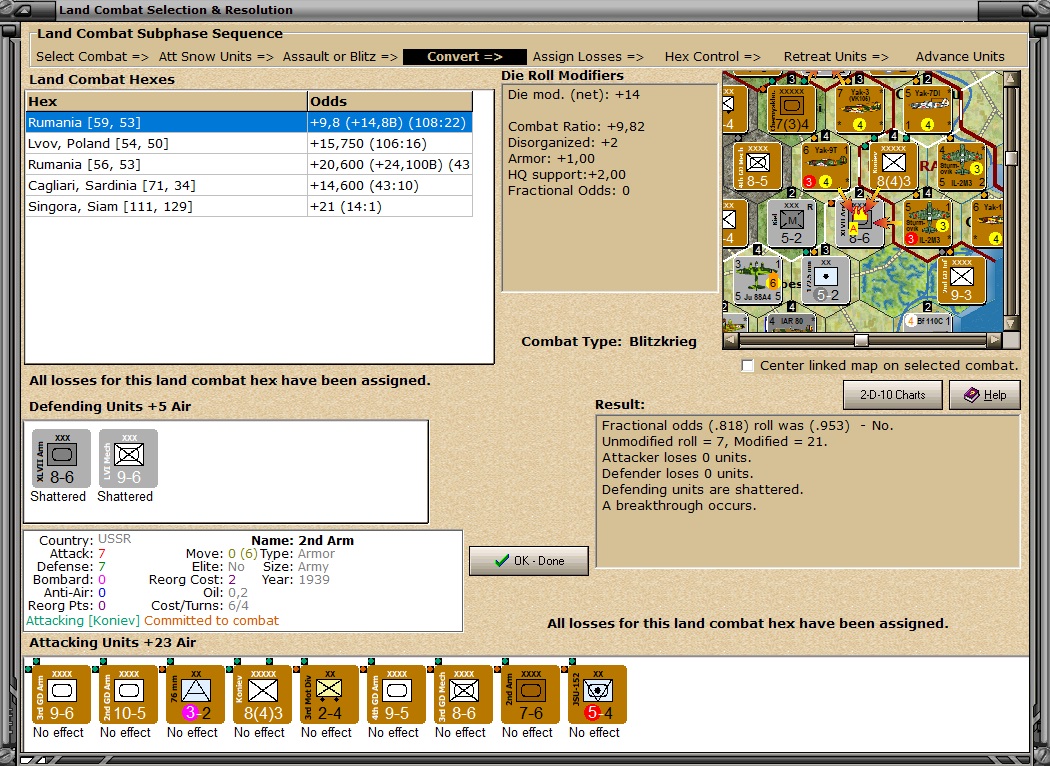Click the Yak-3 fighter counter on map
This screenshot has width=1050, height=766.
coord(859,109)
